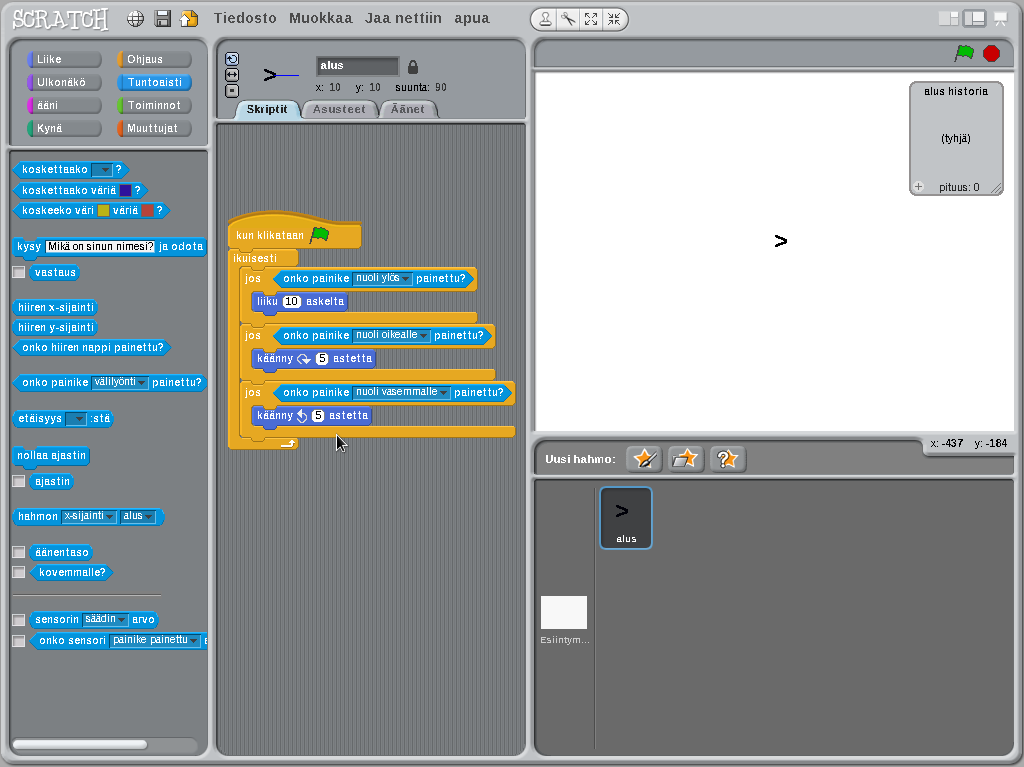Open etäisyys block target dropdown

click(x=76, y=419)
